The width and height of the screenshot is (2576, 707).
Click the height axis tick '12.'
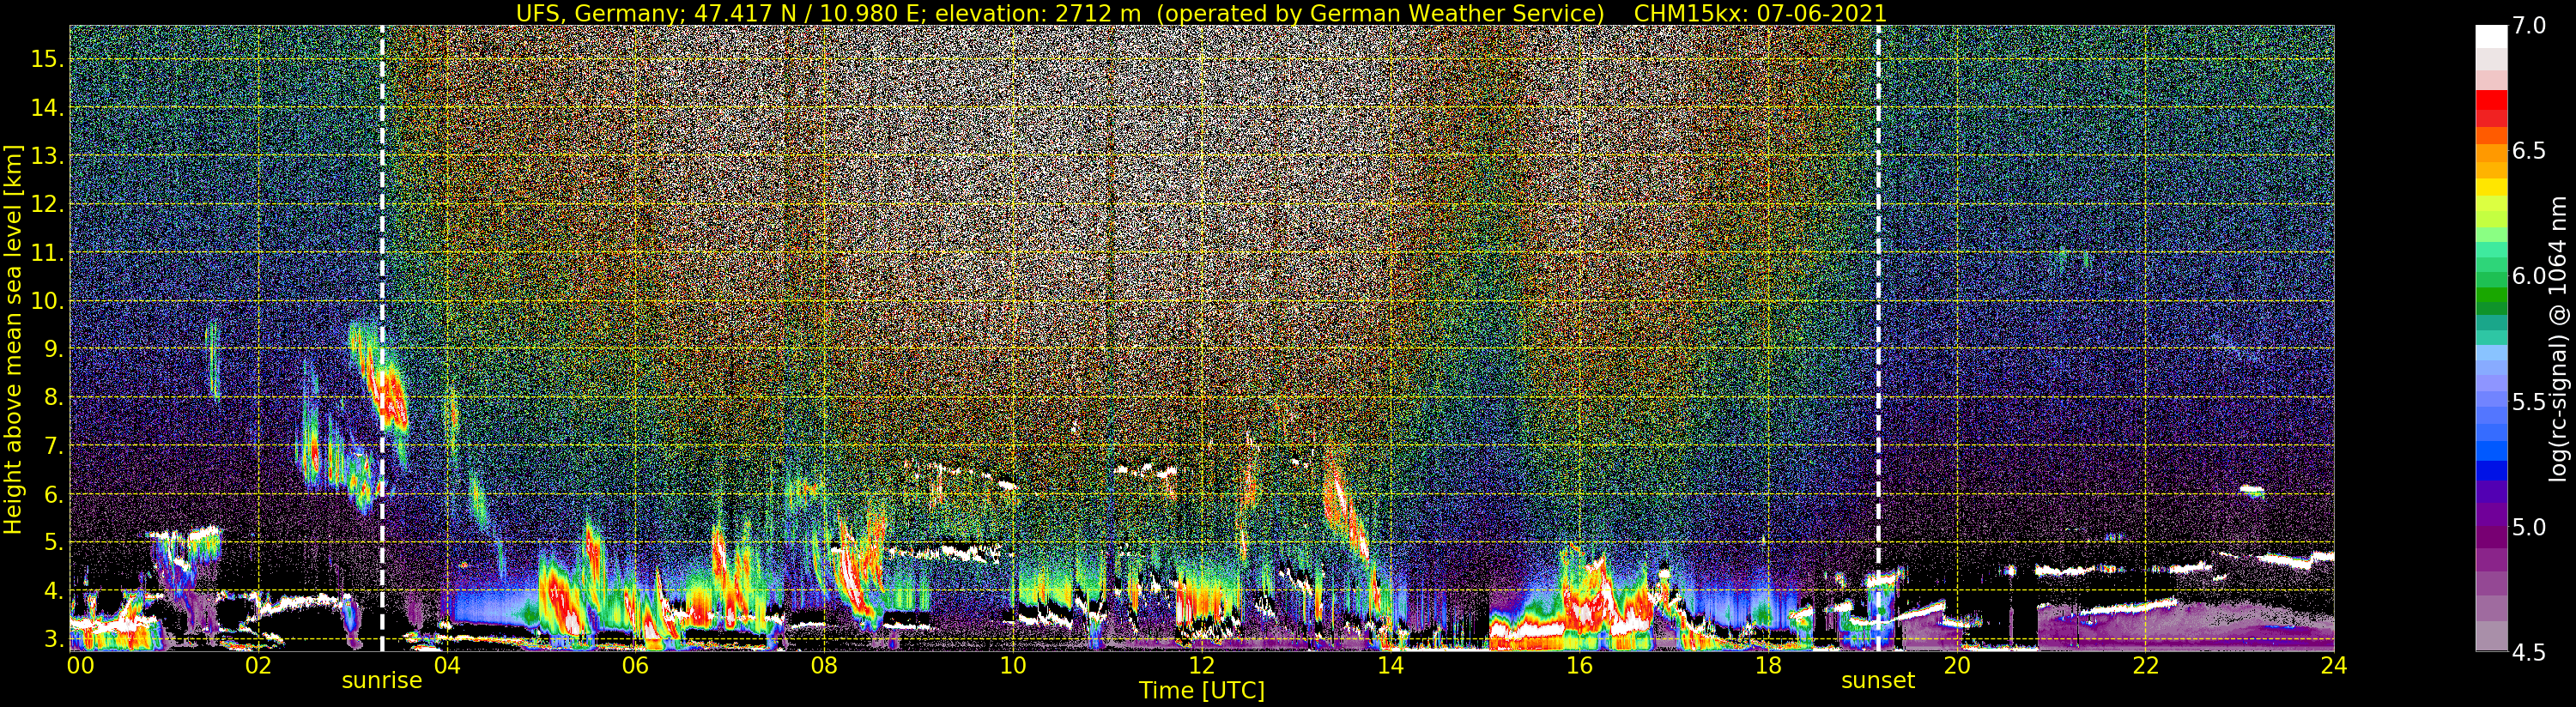coord(47,204)
